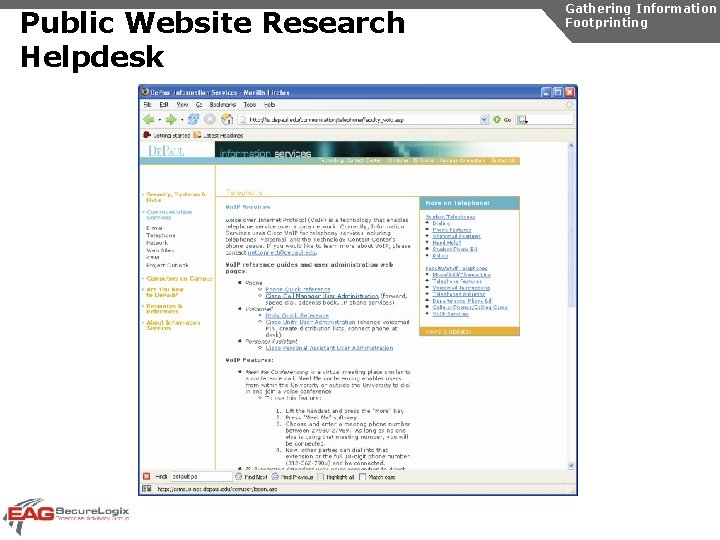This screenshot has width=720, height=540.
Task: Click the search engine icon in search box
Action: click(x=522, y=120)
